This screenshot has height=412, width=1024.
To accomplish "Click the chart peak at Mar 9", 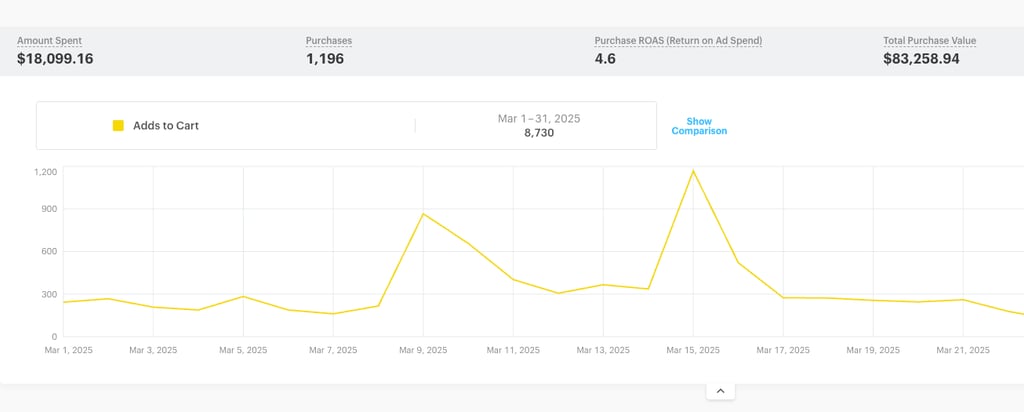I will [423, 214].
